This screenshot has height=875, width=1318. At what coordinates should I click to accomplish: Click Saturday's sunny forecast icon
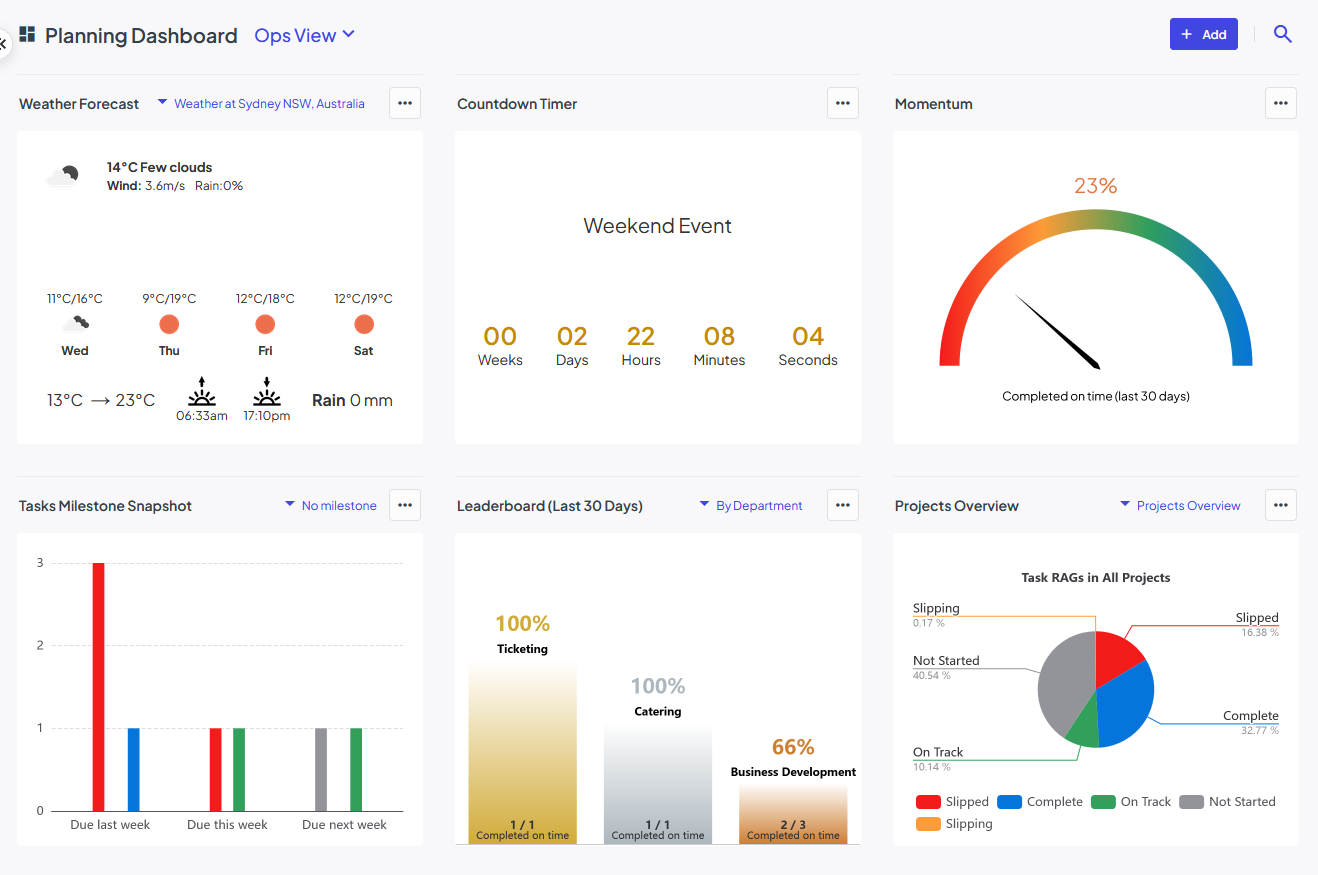click(364, 324)
